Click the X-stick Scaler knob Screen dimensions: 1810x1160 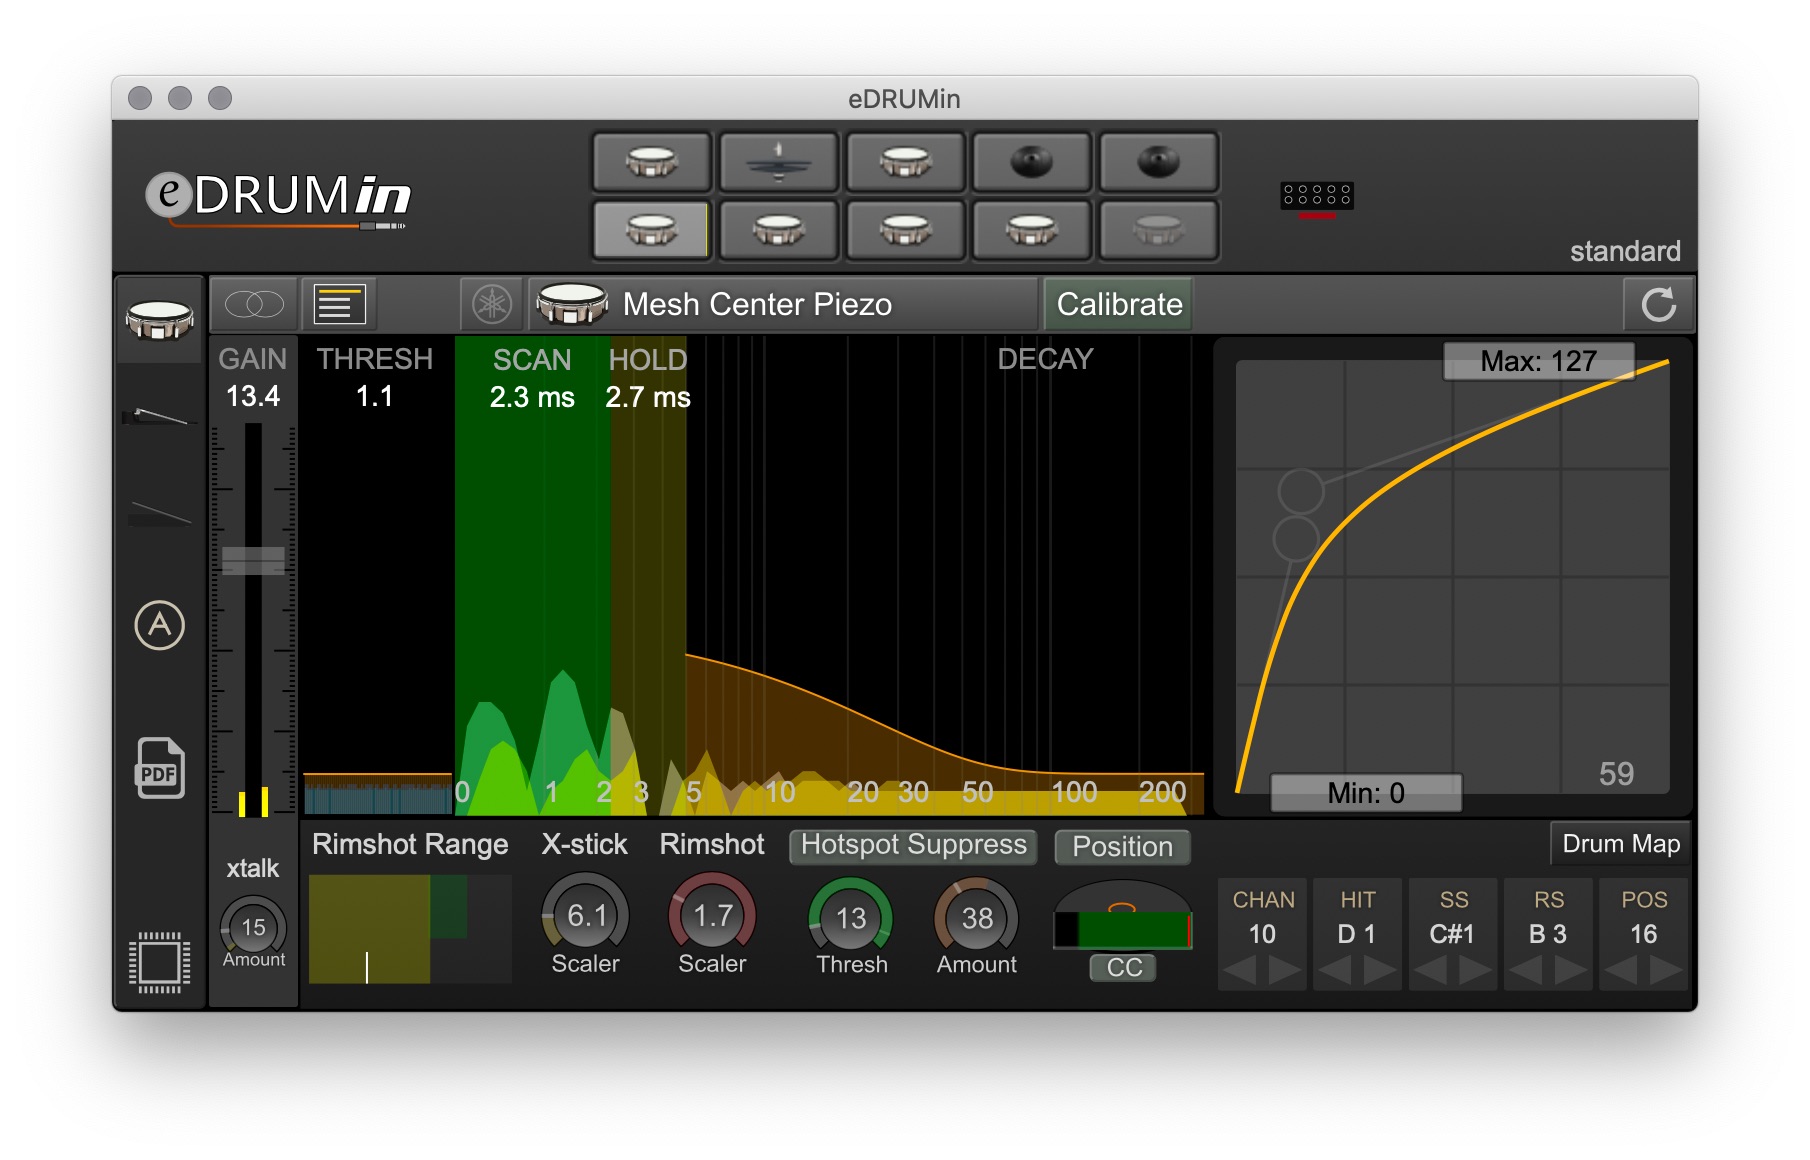pyautogui.click(x=586, y=913)
